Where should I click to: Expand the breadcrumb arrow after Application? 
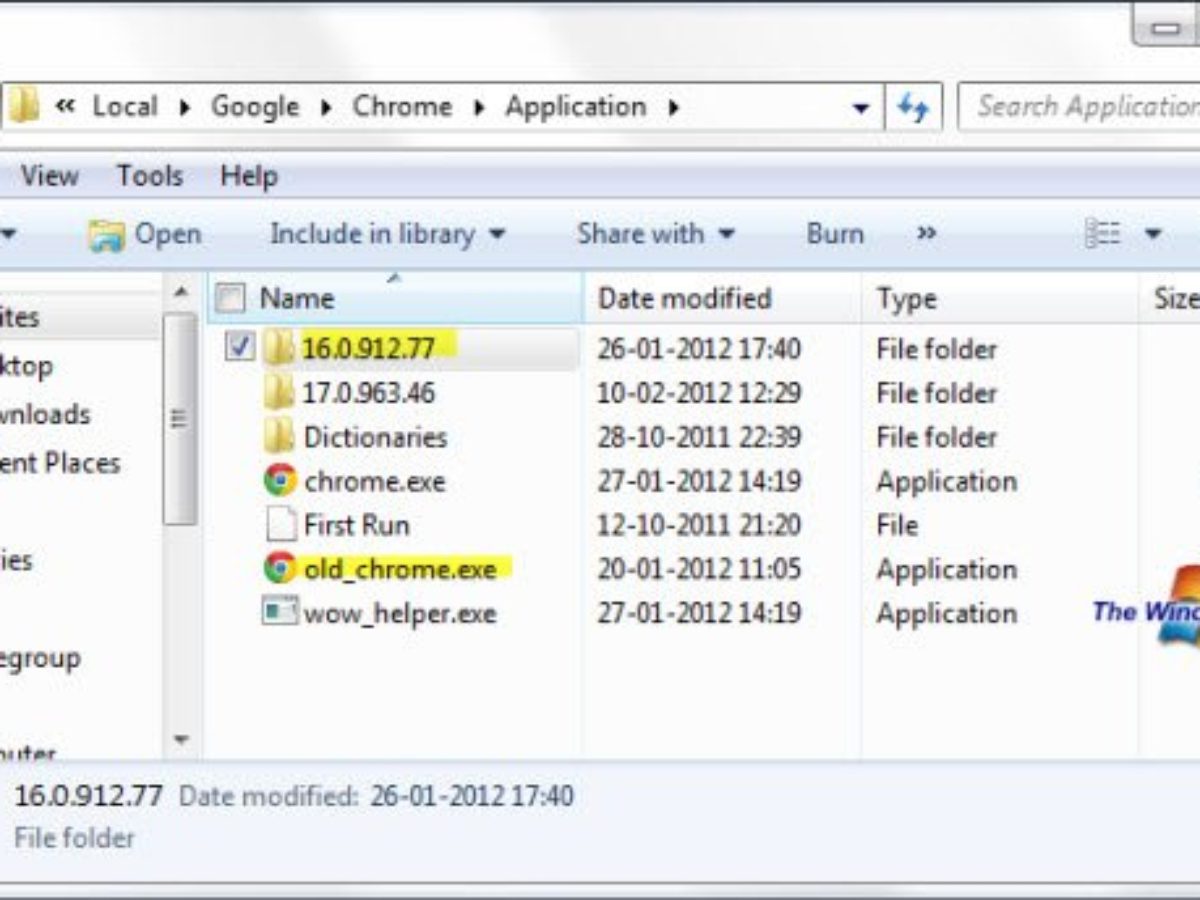click(673, 107)
